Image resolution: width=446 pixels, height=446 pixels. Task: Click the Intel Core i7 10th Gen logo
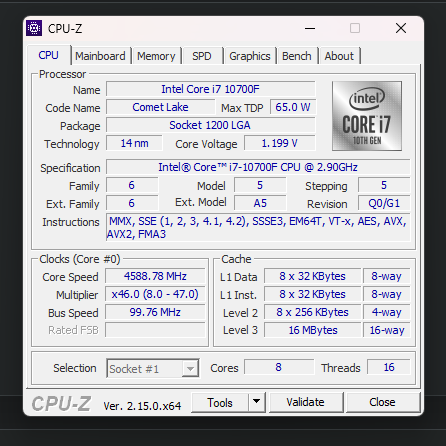tap(367, 116)
